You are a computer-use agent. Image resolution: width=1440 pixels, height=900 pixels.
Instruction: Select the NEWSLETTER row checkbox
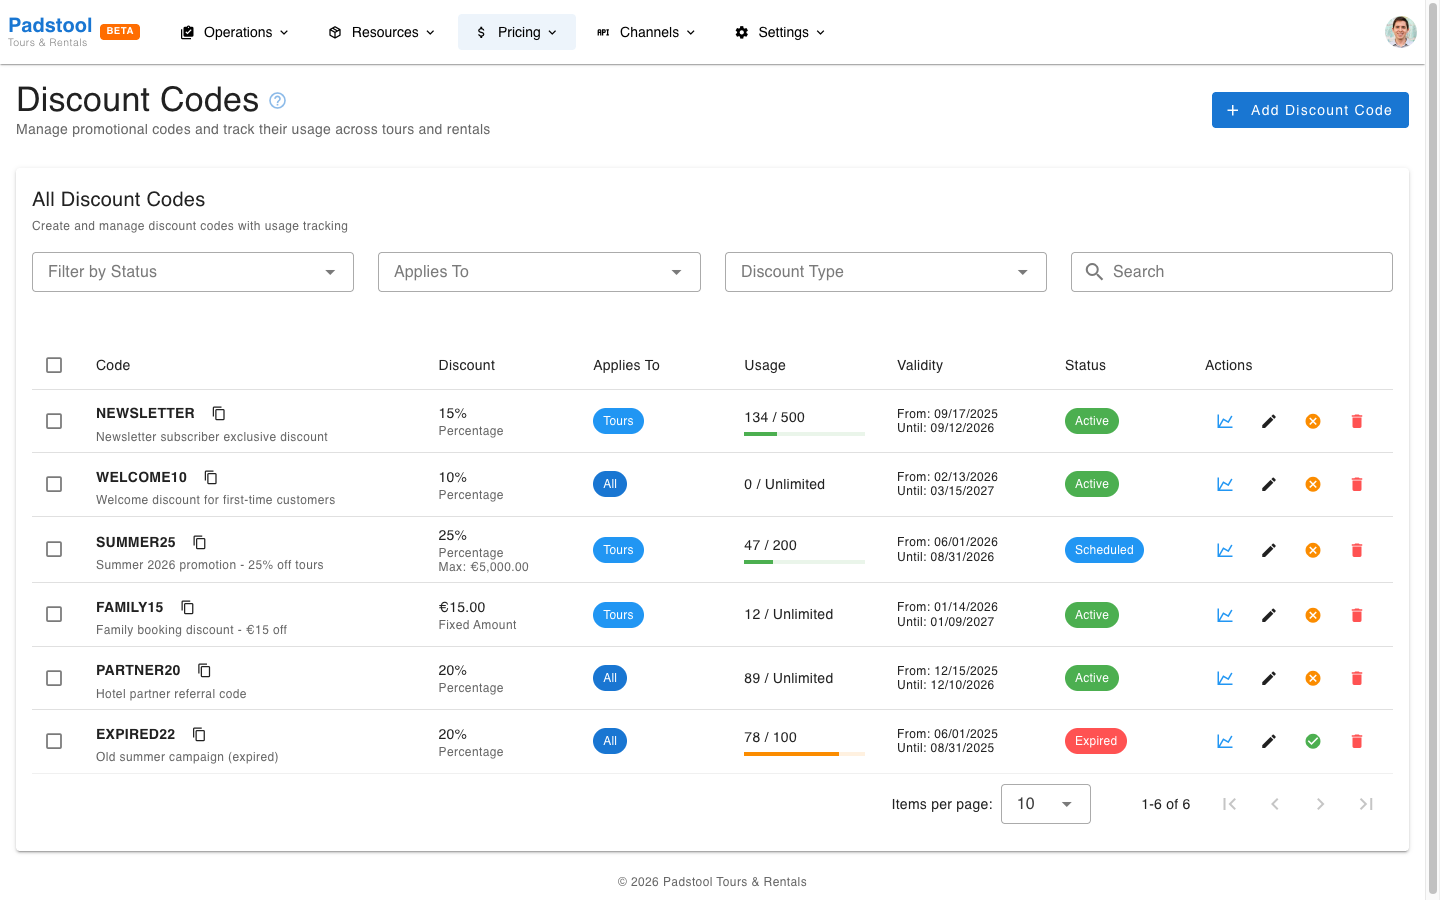coord(54,421)
